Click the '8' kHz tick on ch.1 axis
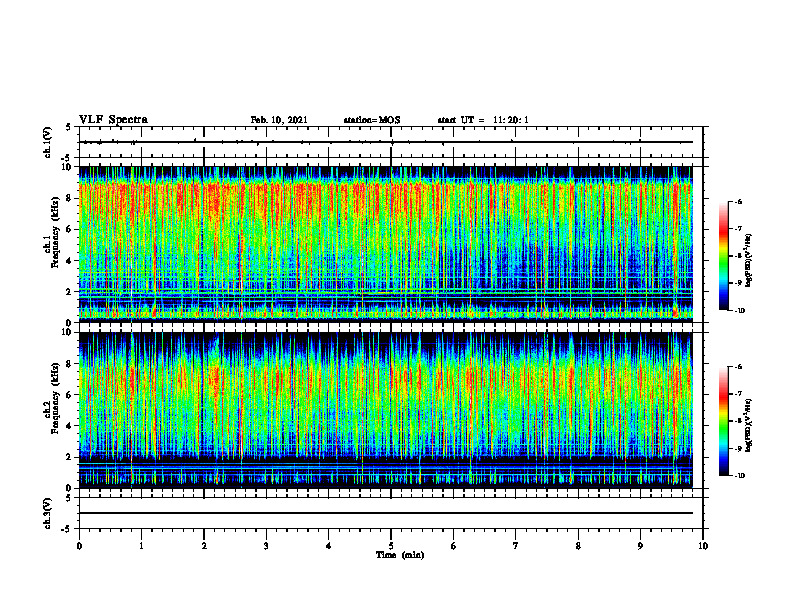 pos(70,198)
